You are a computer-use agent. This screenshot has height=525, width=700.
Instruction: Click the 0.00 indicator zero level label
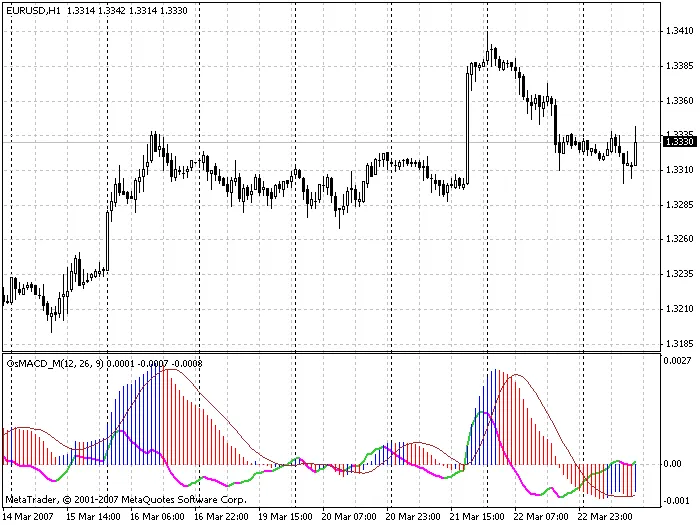coord(676,464)
